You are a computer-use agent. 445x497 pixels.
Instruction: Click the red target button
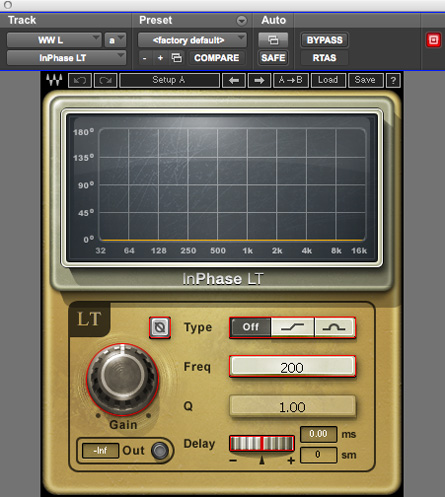click(x=433, y=40)
